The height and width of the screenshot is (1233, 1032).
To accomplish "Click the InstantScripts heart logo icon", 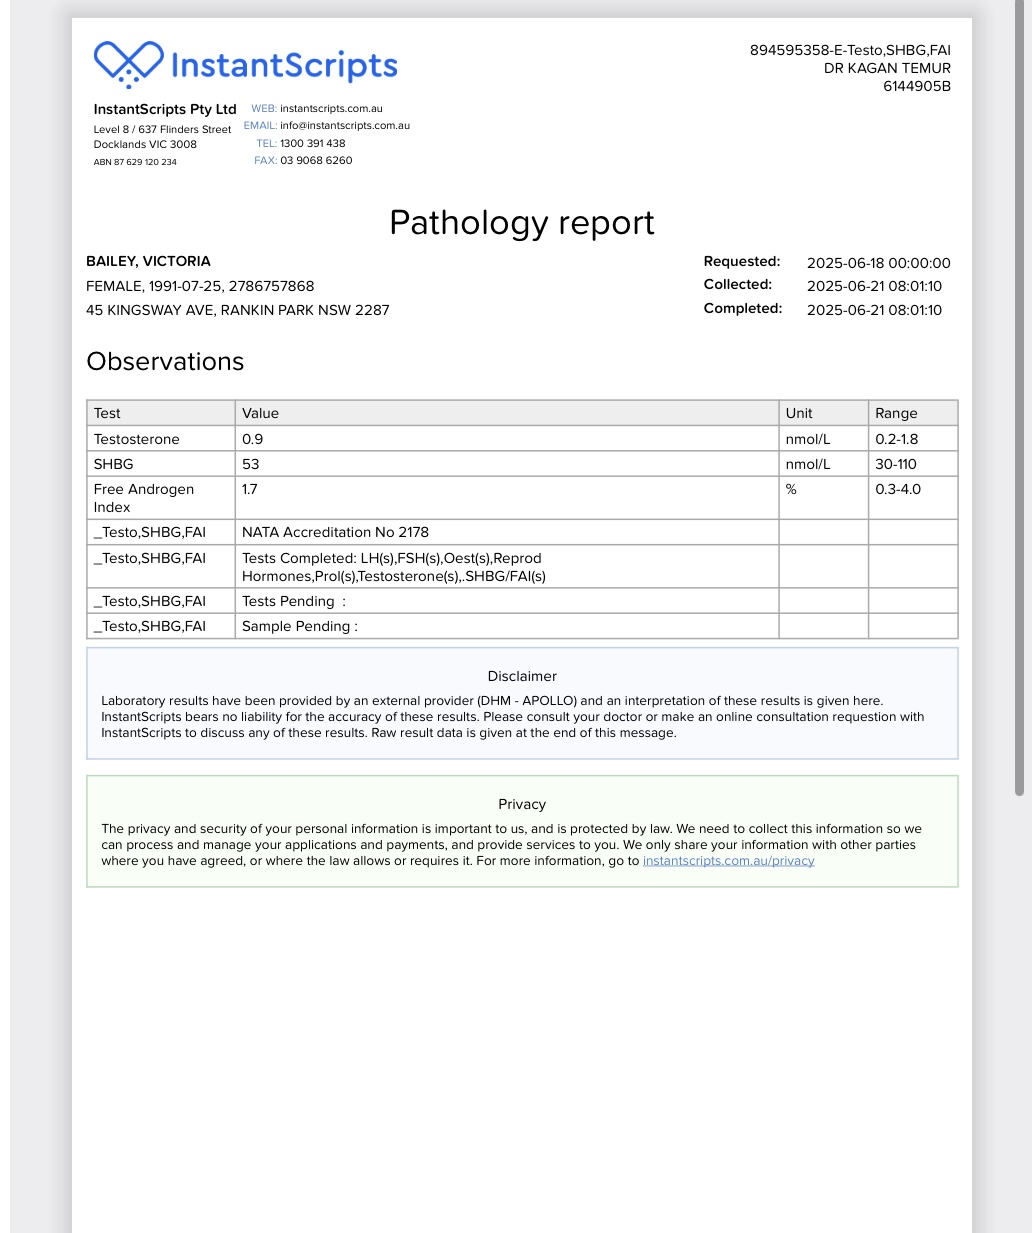I will pos(128,64).
